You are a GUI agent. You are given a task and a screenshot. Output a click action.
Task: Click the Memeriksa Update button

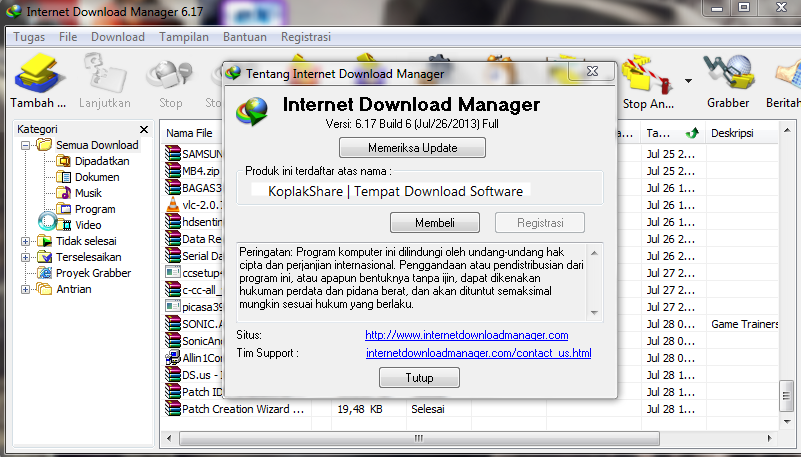412,148
